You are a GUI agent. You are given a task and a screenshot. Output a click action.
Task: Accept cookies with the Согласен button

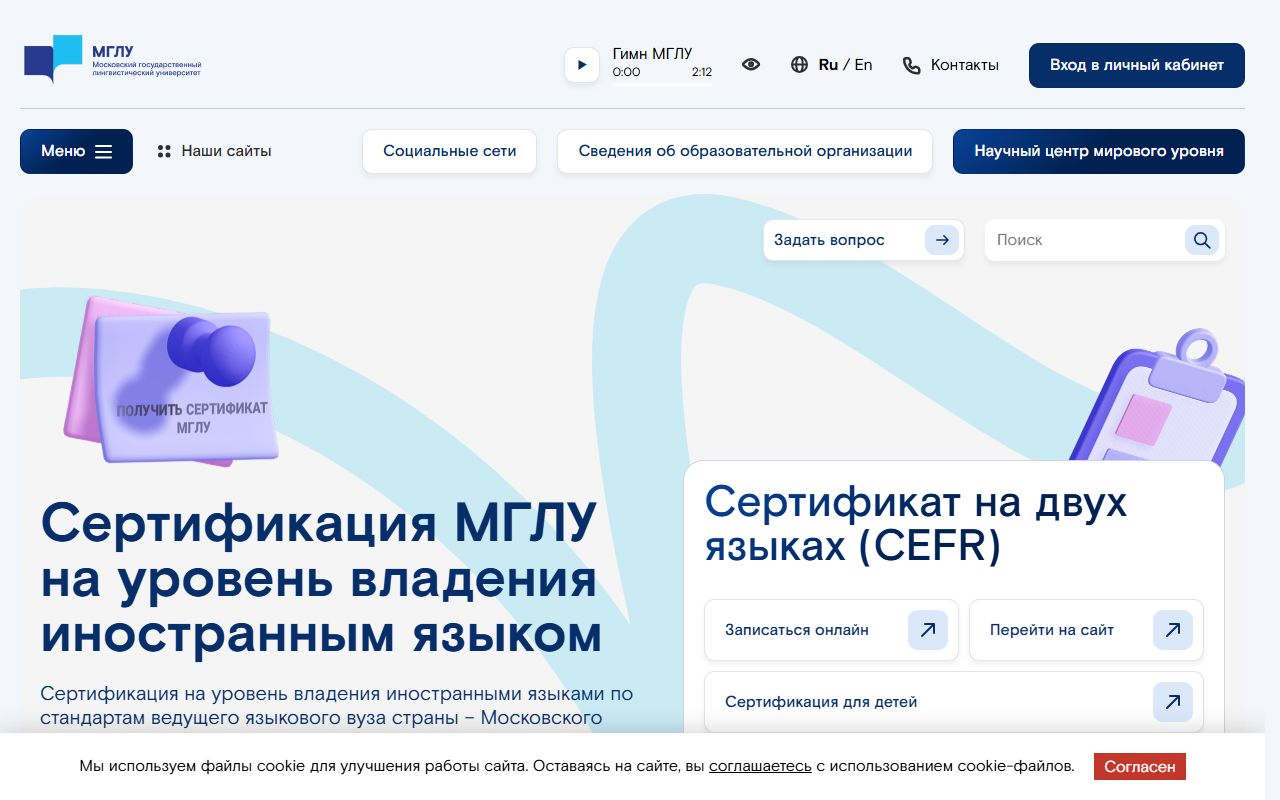click(1140, 767)
